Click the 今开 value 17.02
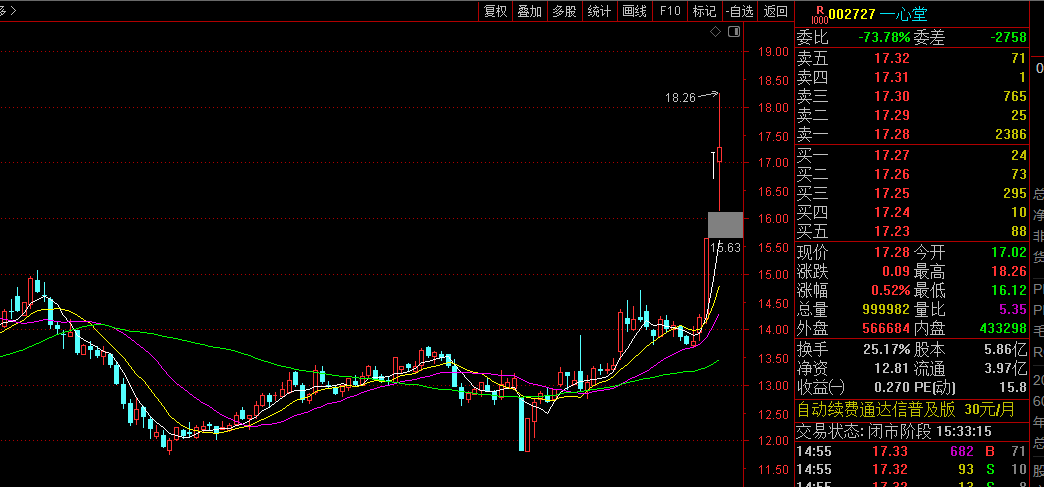Screen dimensions: 1044x487 click(1009, 252)
